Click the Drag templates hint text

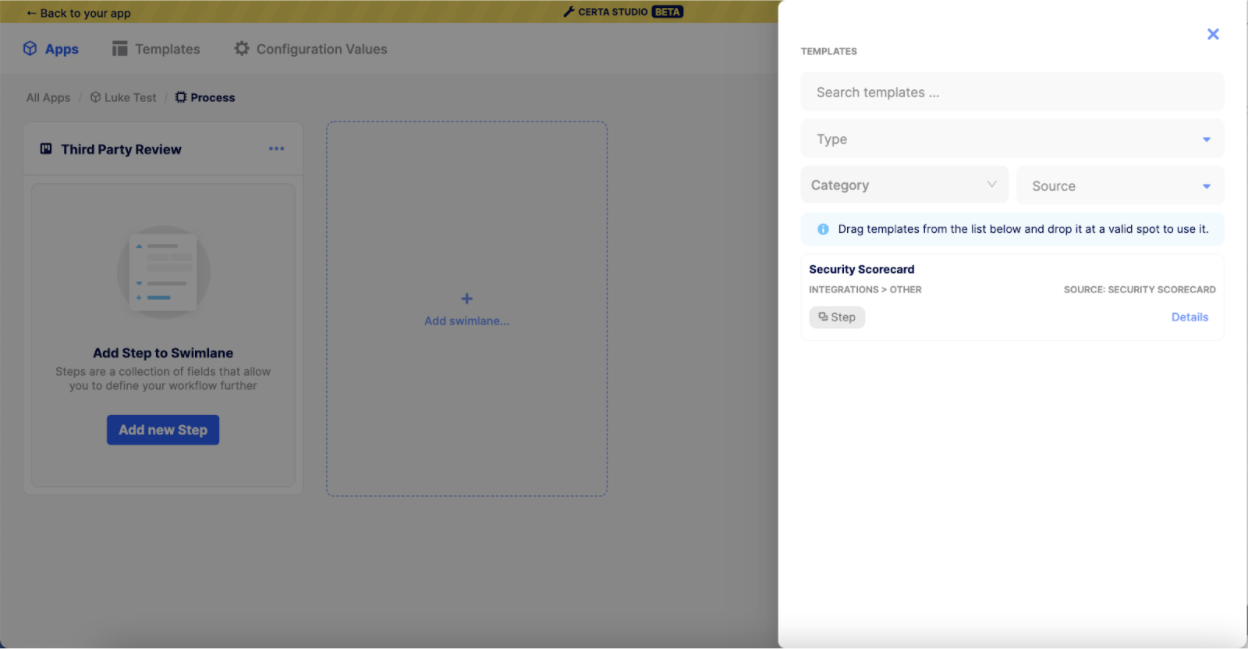click(1023, 229)
